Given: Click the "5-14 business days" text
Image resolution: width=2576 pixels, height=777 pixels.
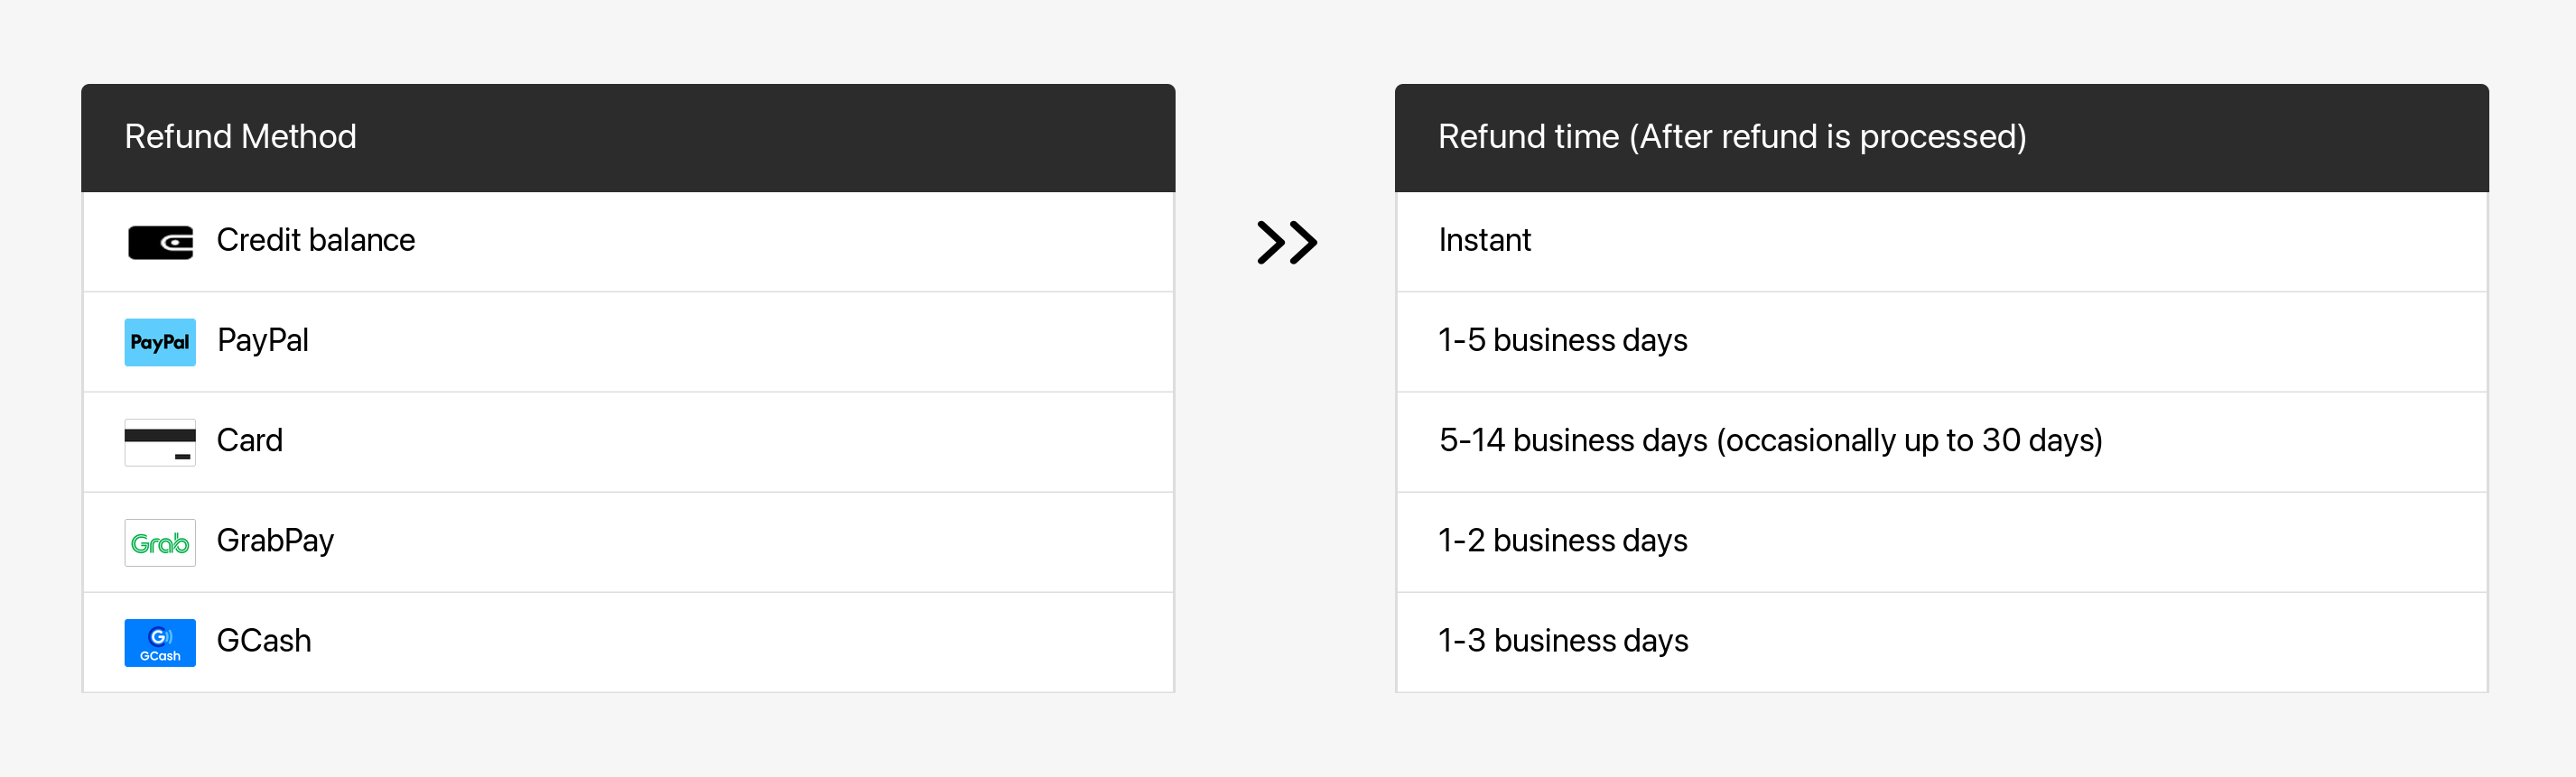Looking at the screenshot, I should 1572,441.
